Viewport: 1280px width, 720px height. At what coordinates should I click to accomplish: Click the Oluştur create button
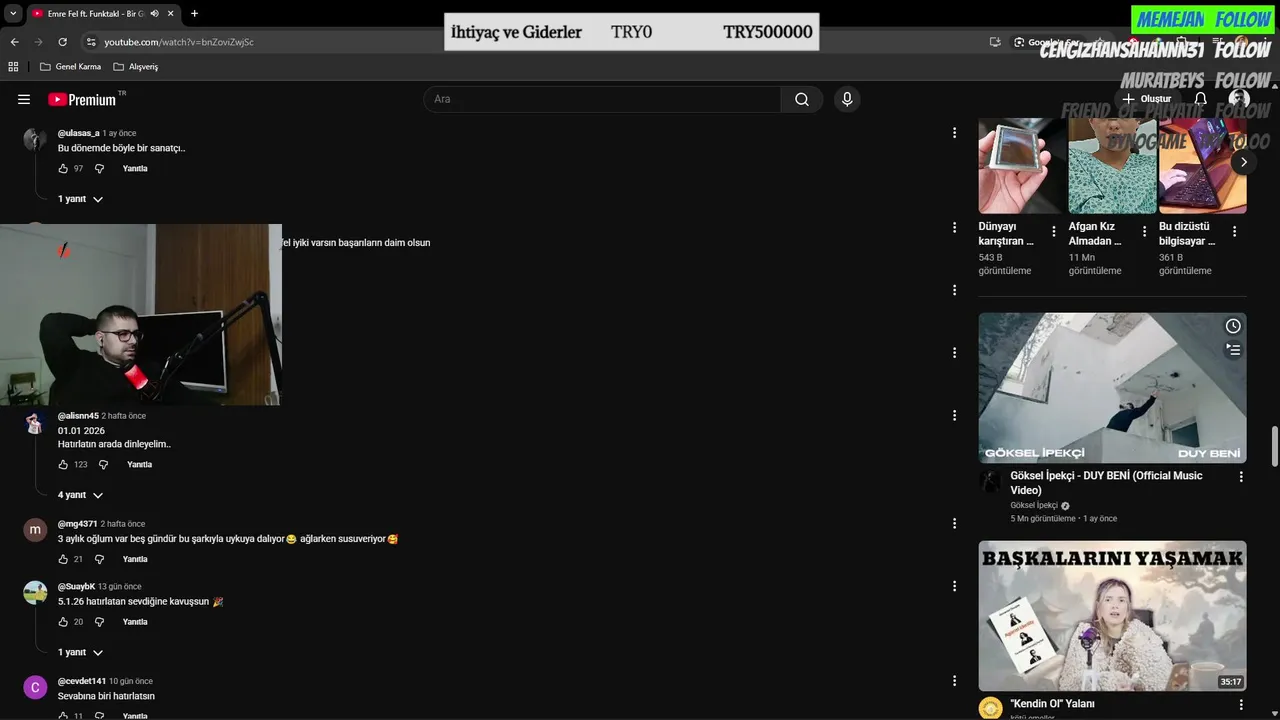pyautogui.click(x=1146, y=99)
